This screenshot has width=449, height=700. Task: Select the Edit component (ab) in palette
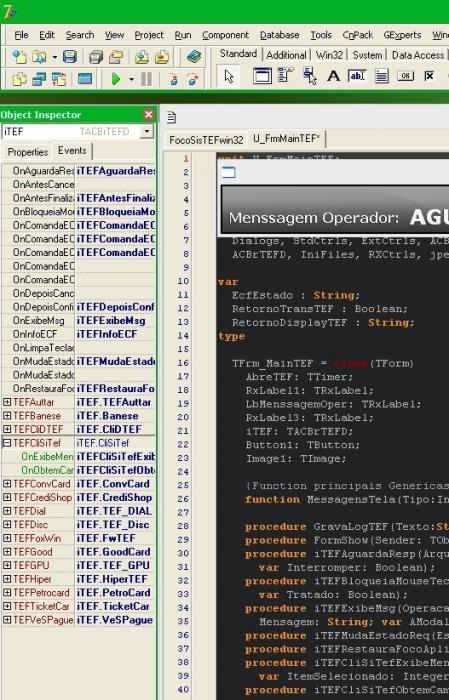[x=357, y=76]
